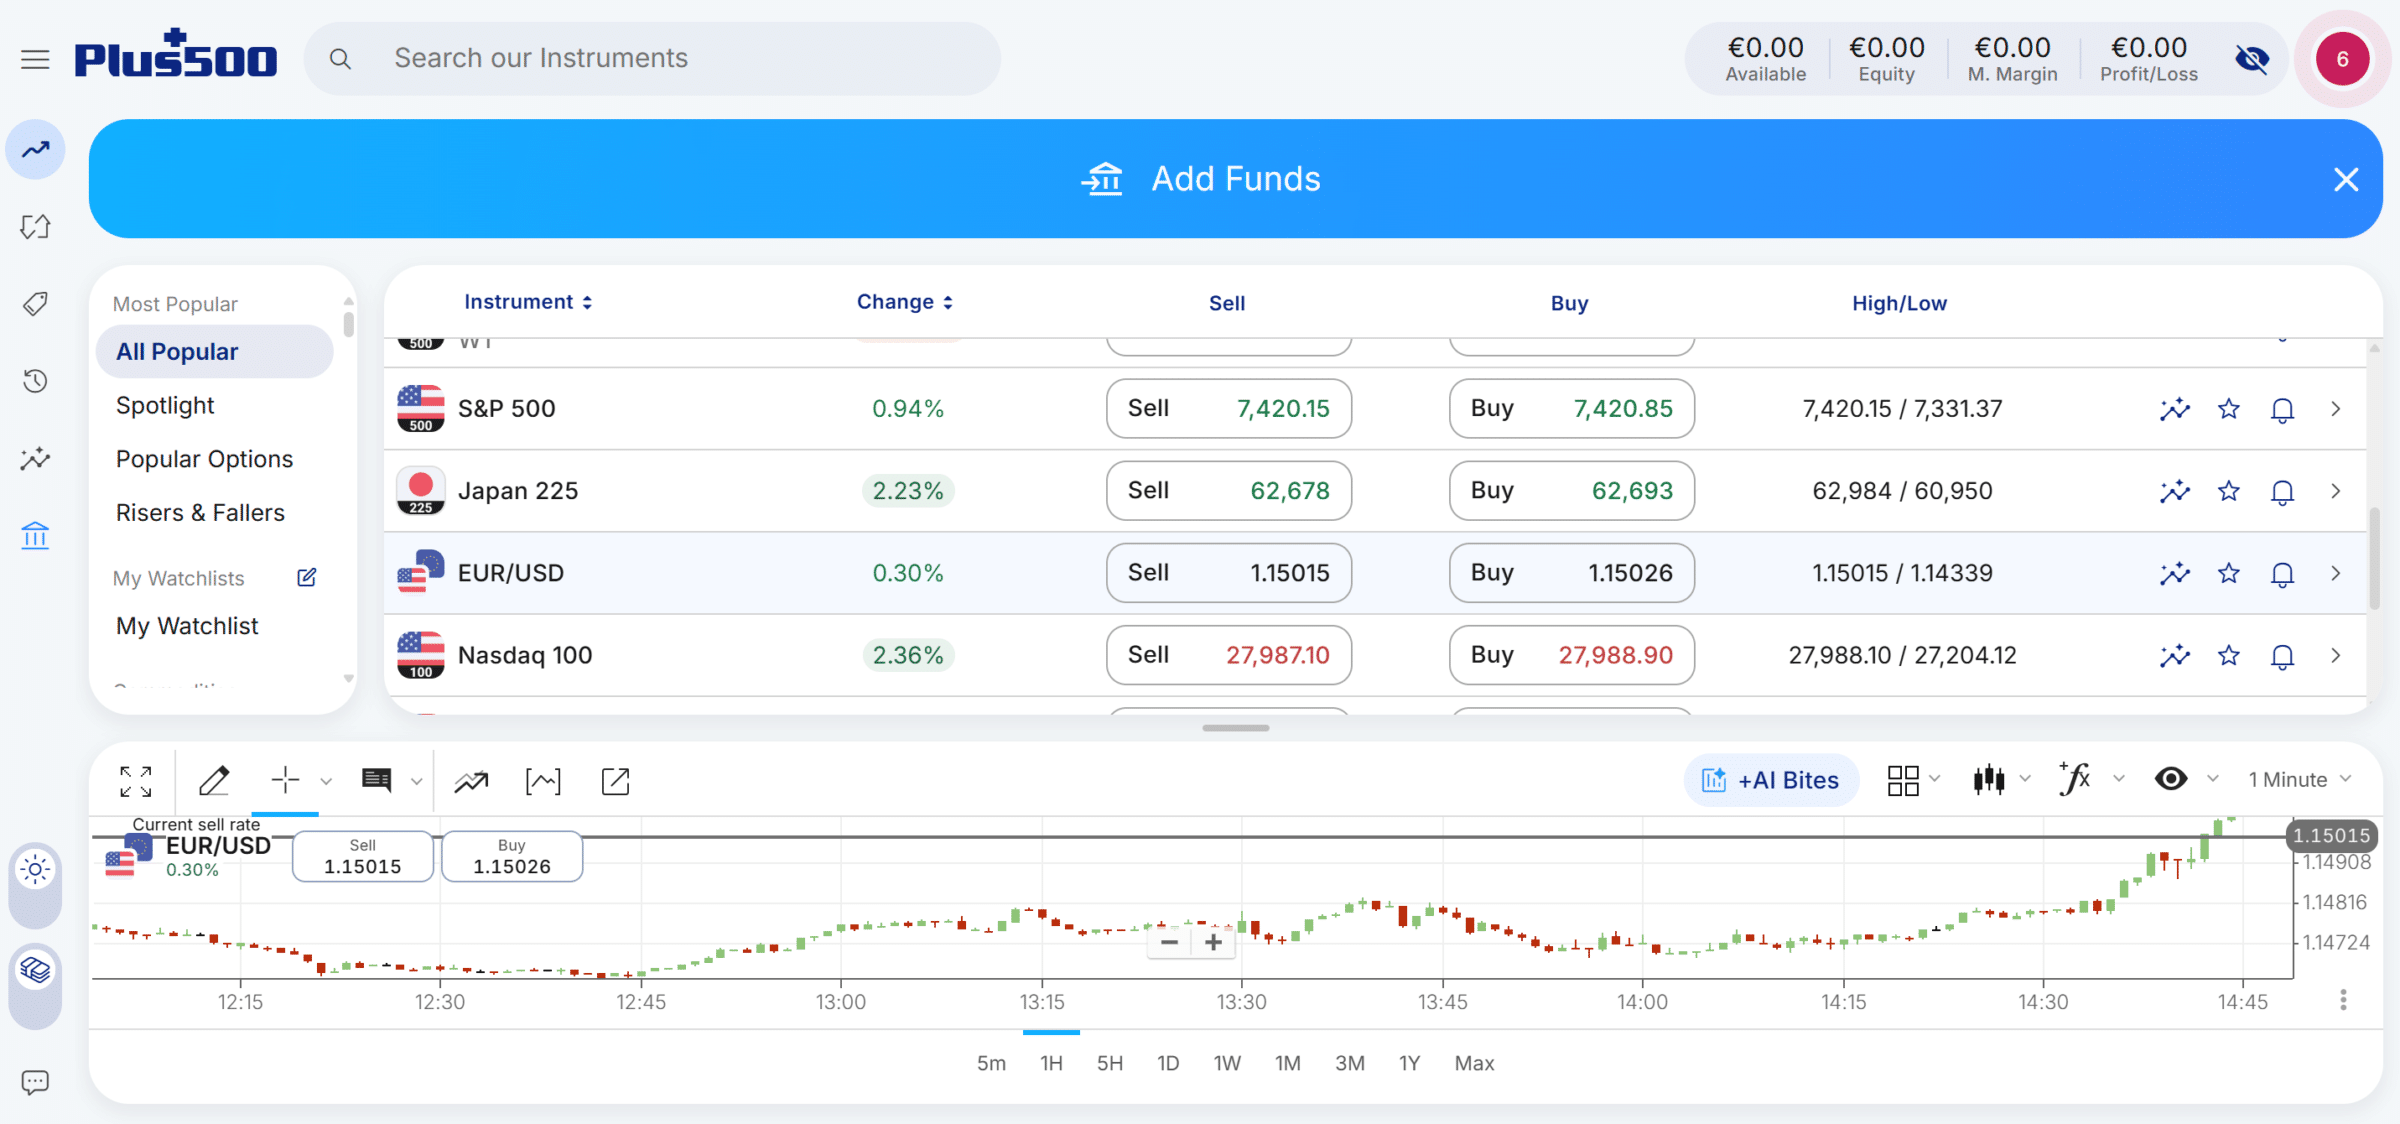Viewport: 2400px width, 1124px height.
Task: Click the +AI Bites button
Action: (x=1771, y=780)
